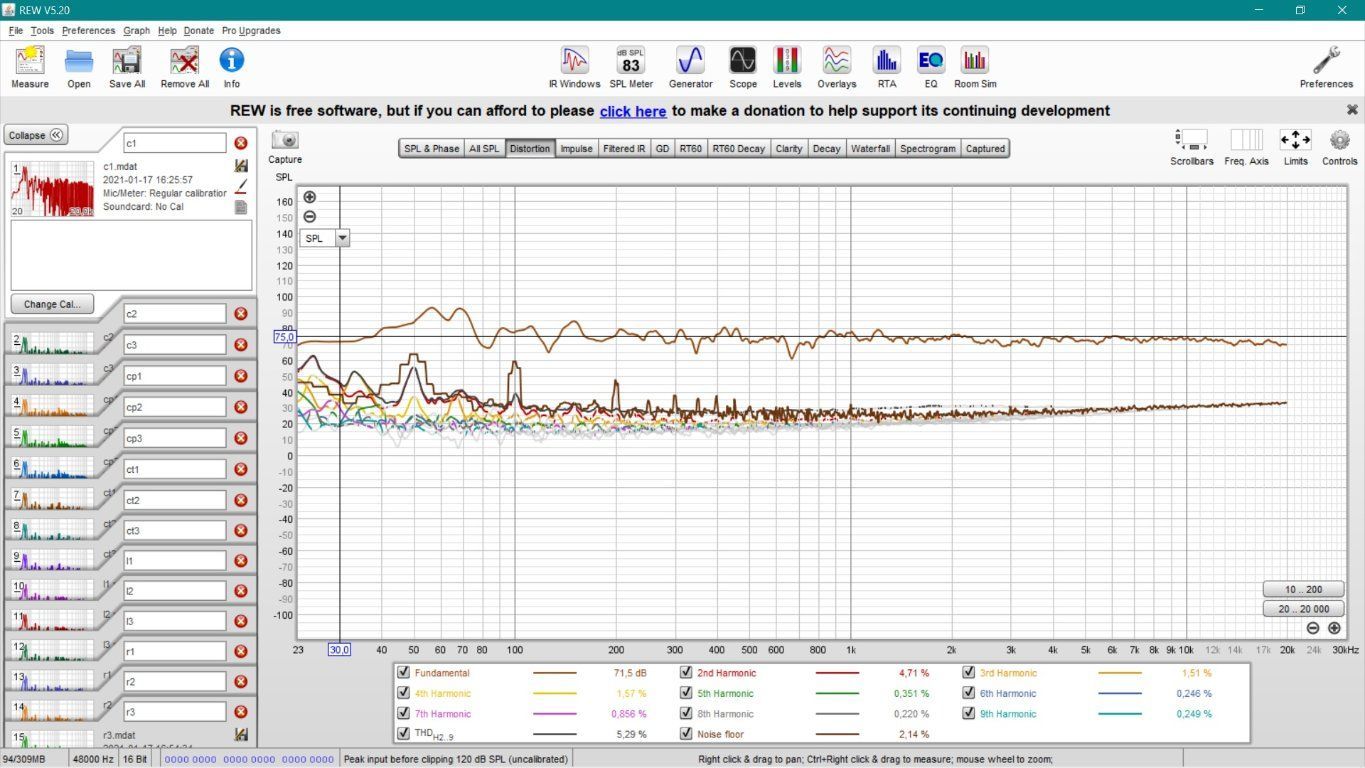
Task: Switch to the Impulse tab
Action: pos(576,148)
